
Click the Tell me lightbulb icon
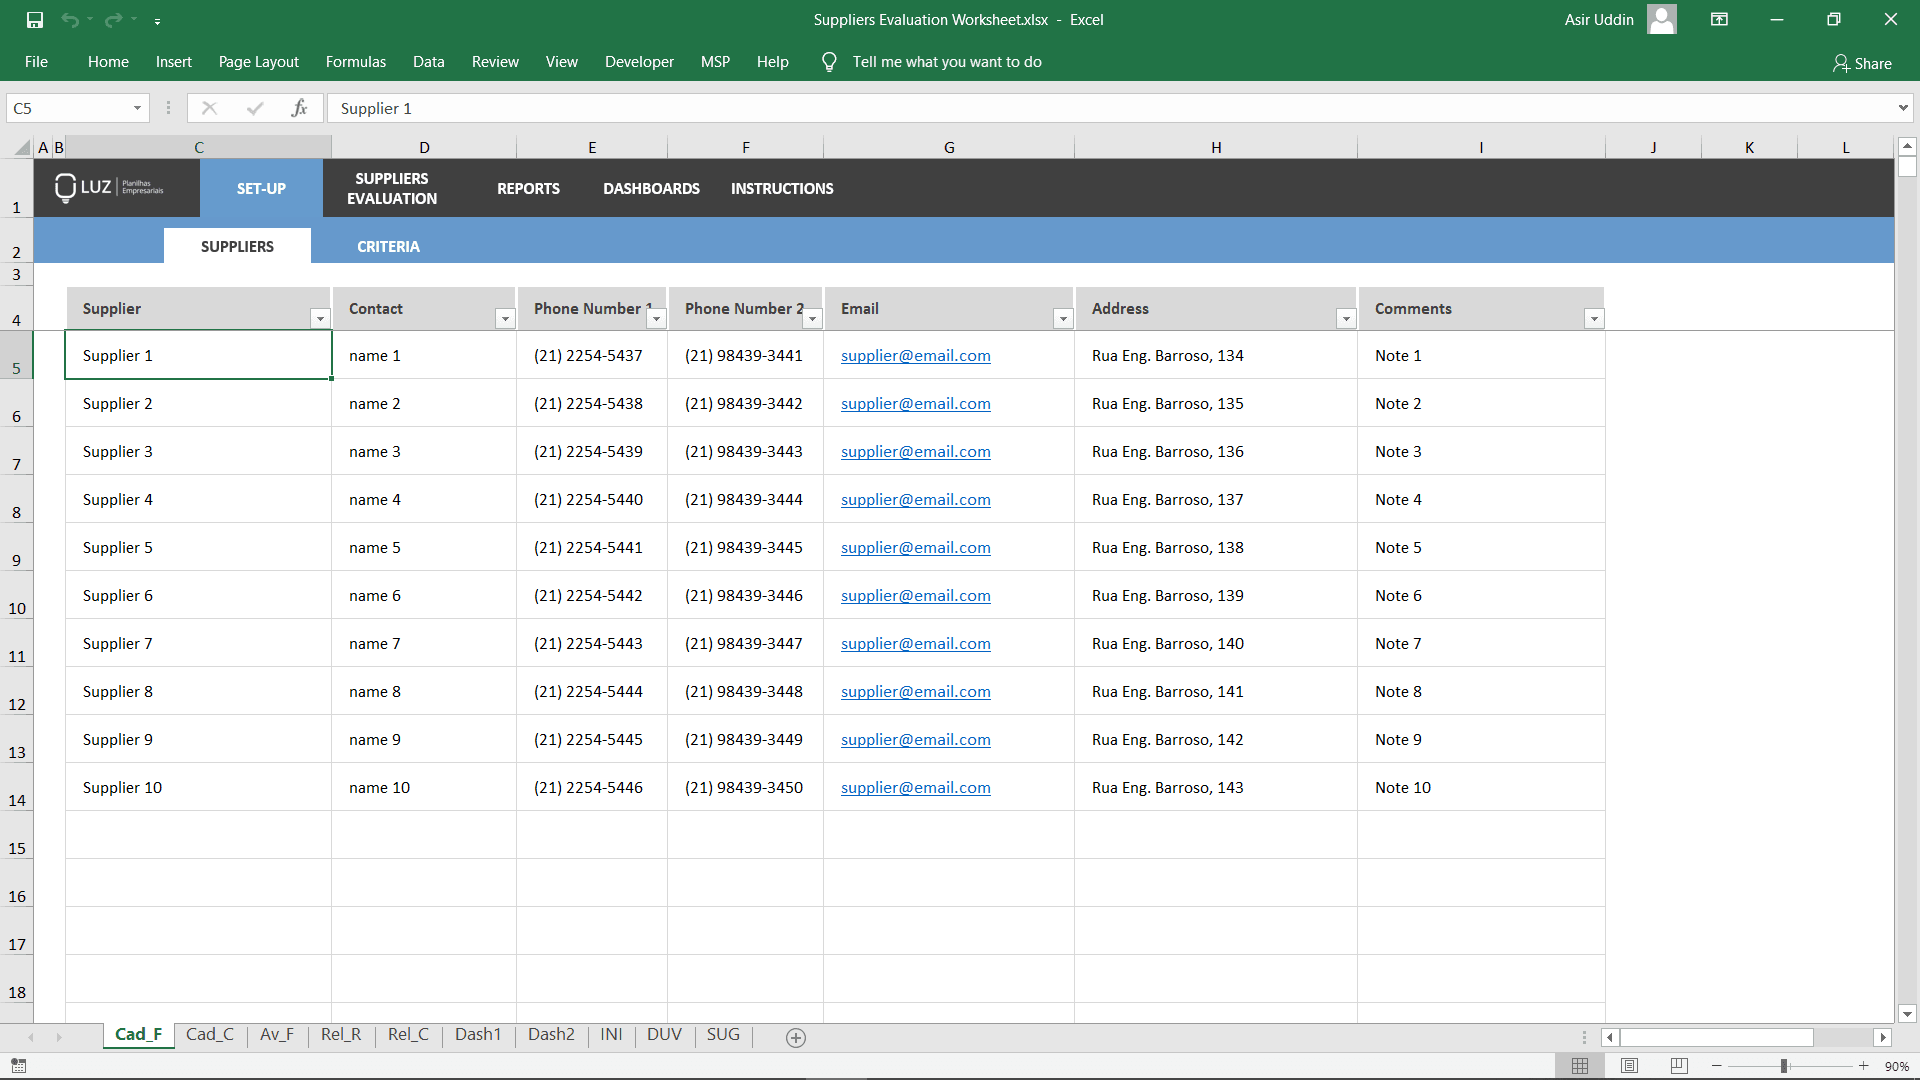click(828, 61)
